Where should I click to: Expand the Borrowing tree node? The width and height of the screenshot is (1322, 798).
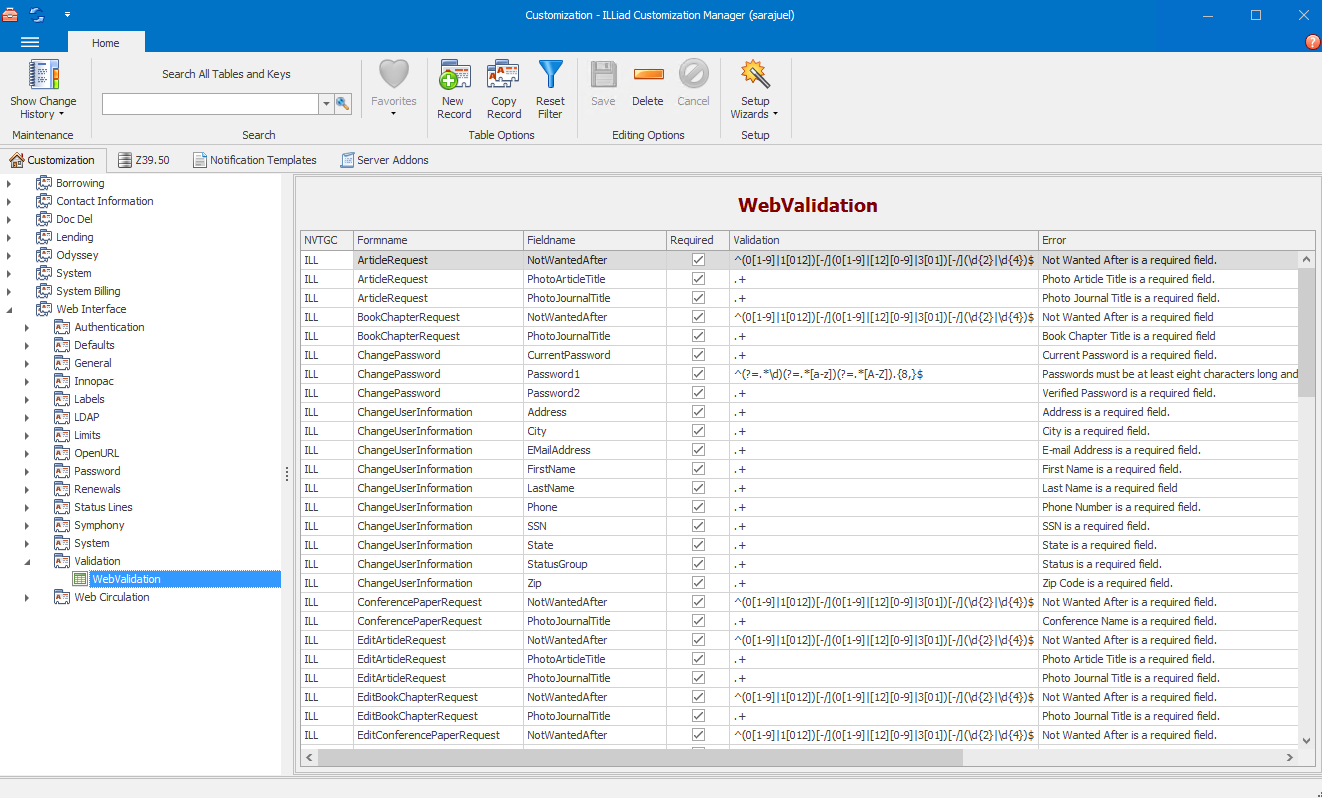tap(10, 182)
